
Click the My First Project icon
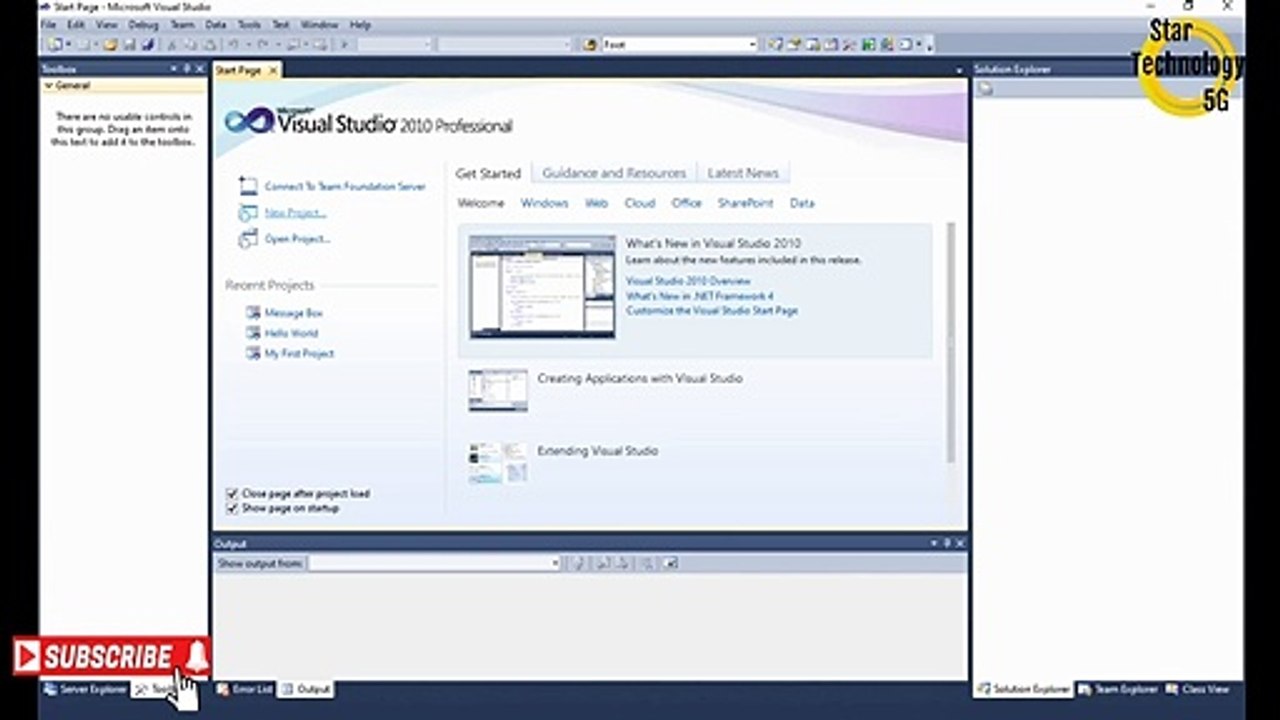(253, 353)
